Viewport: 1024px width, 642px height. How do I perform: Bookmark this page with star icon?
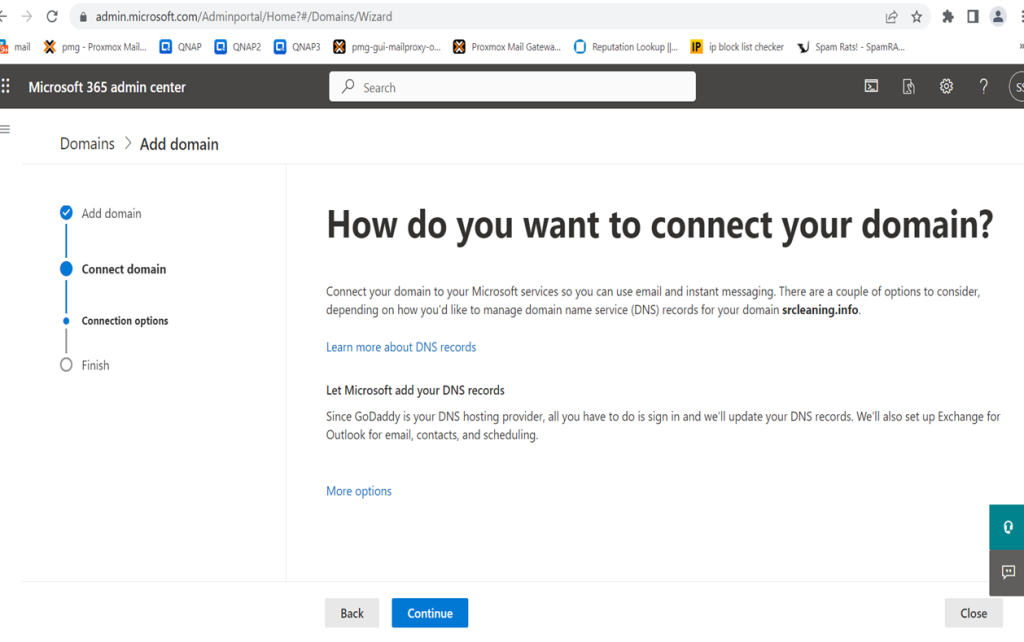coord(917,17)
